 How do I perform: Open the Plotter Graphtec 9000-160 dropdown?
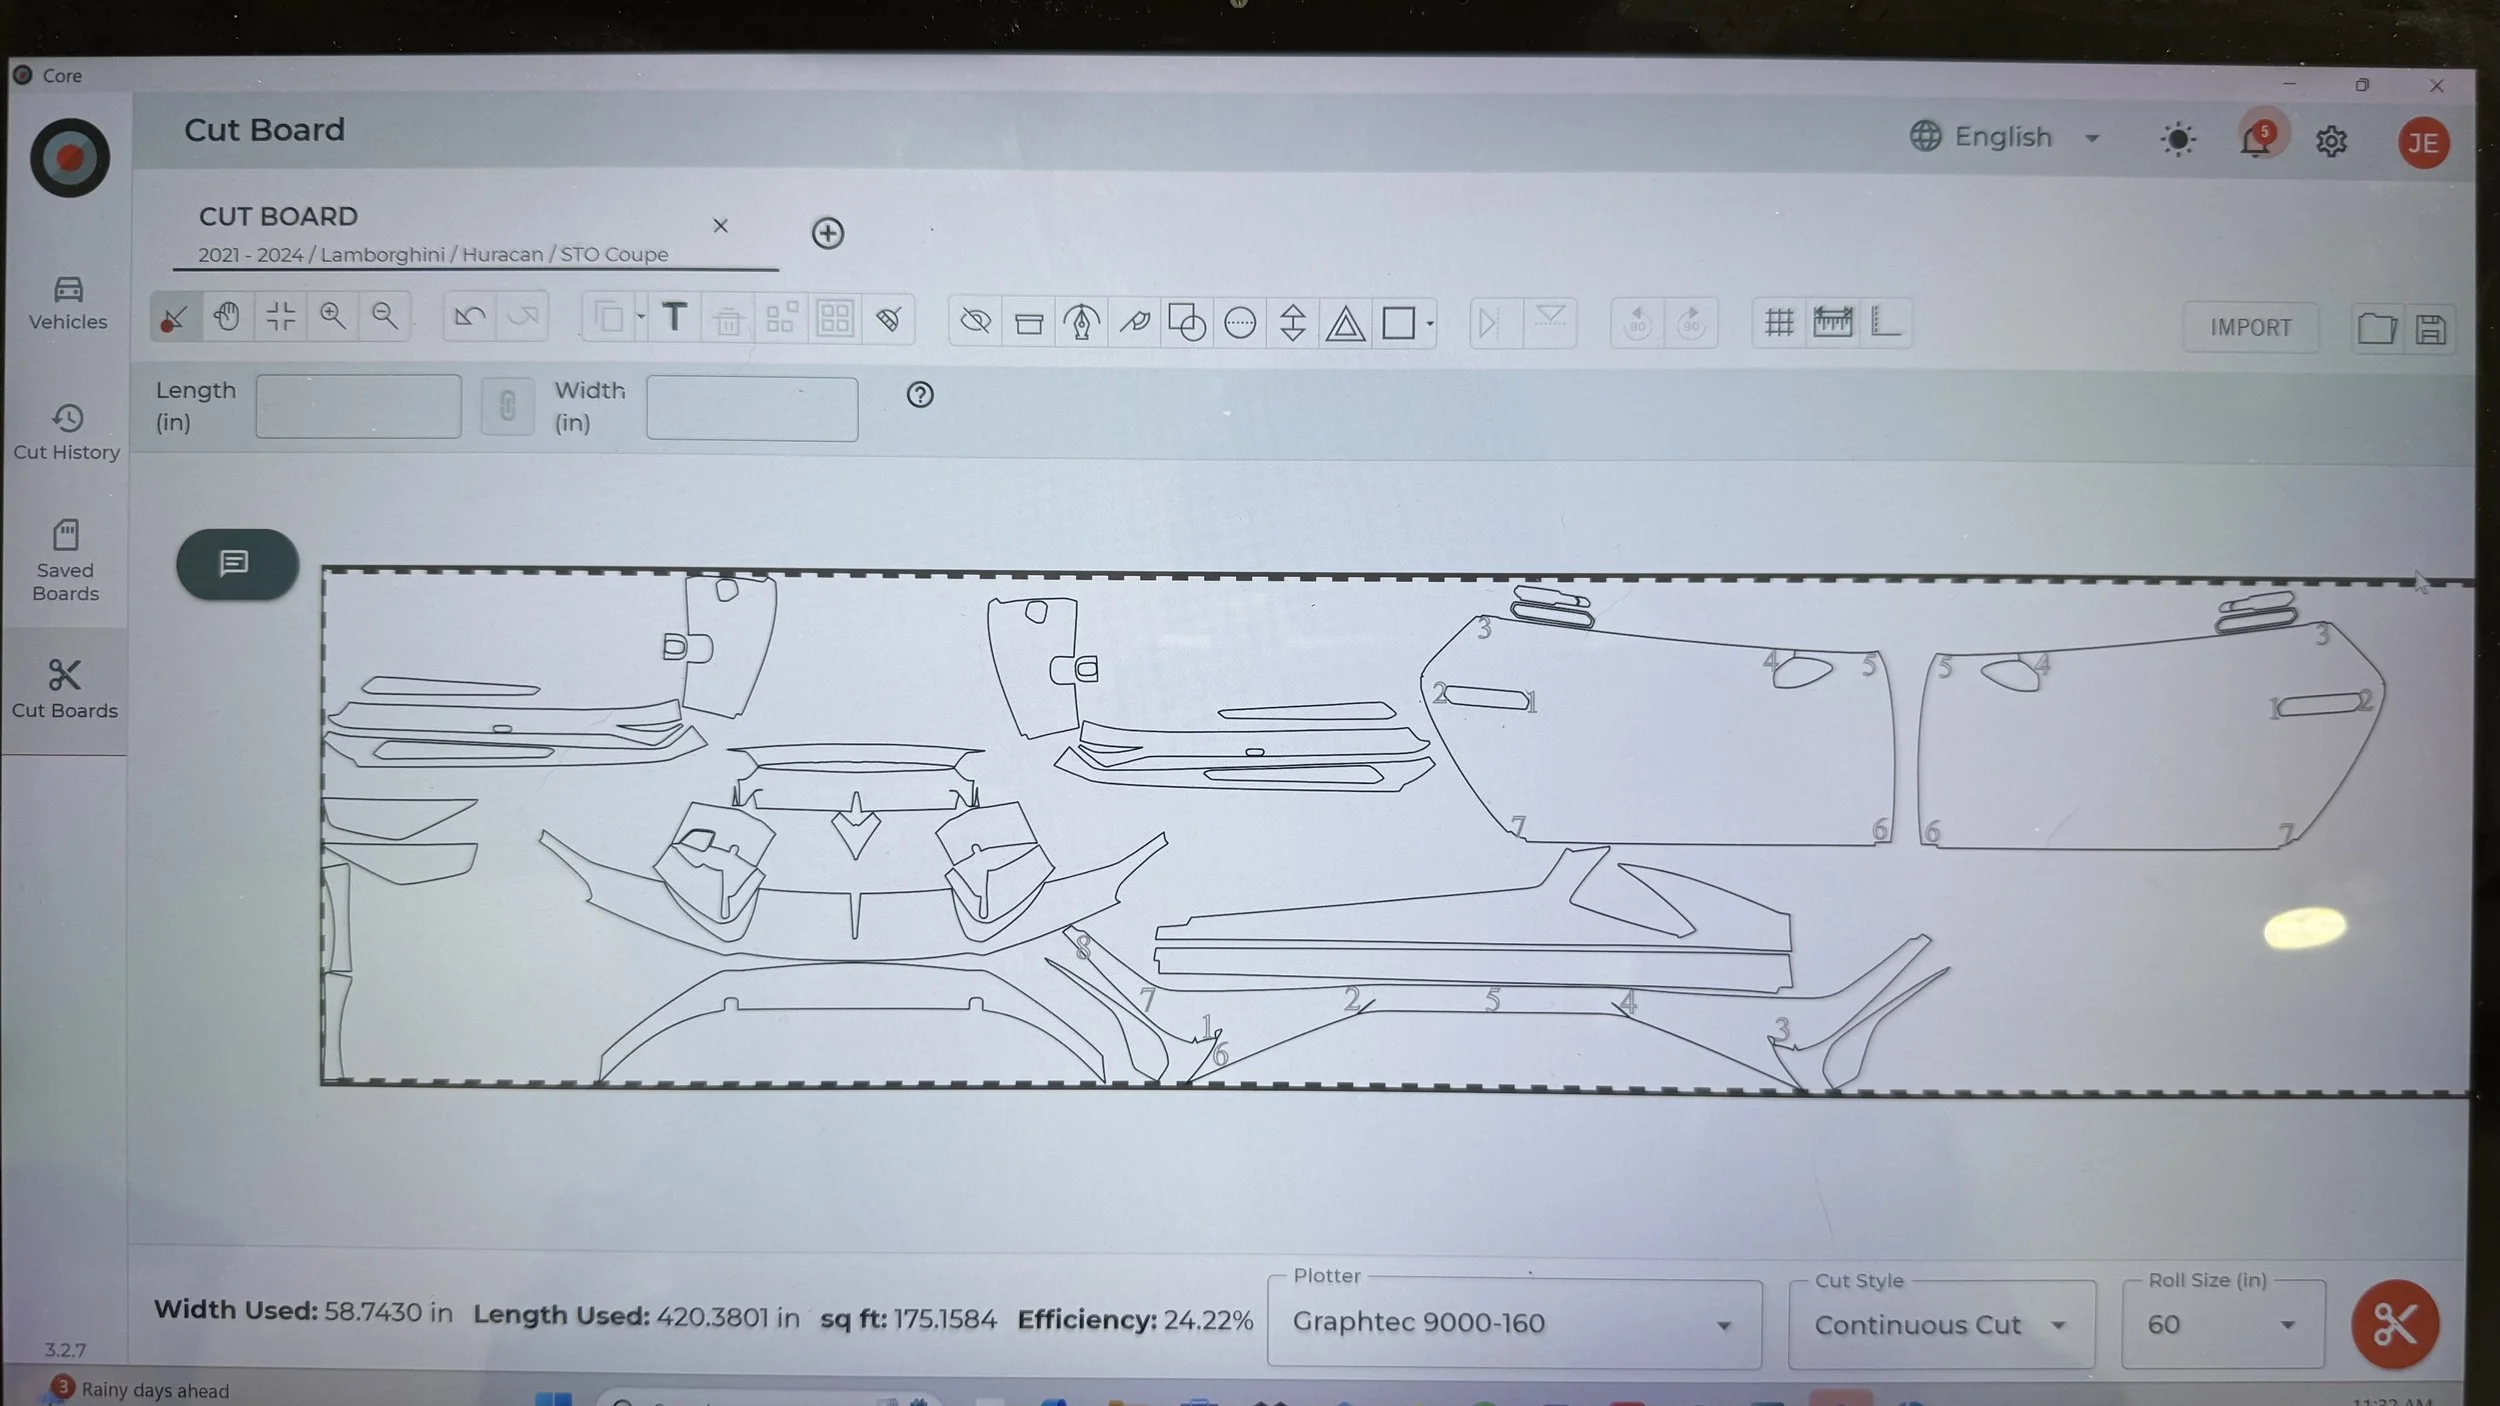[1514, 1324]
